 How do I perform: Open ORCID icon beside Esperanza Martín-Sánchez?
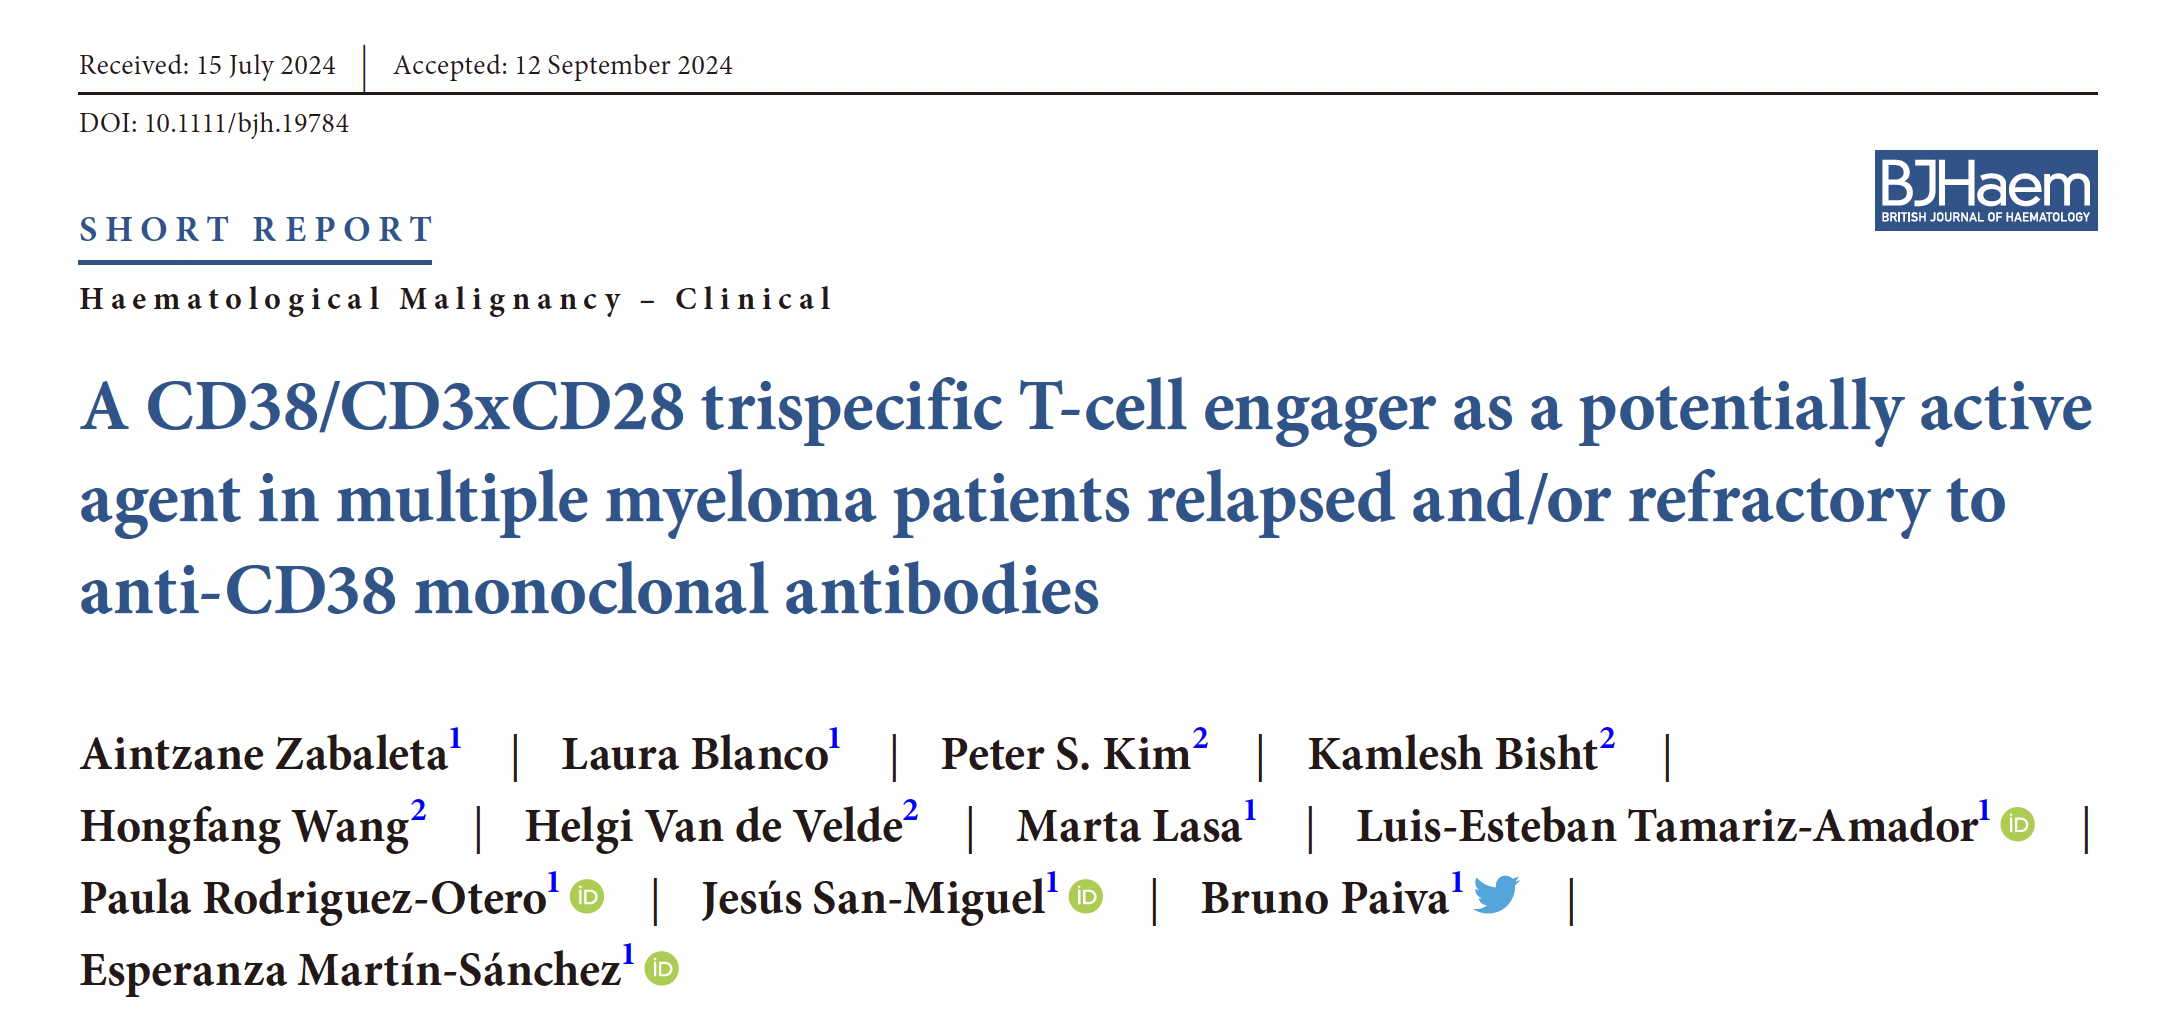[661, 968]
